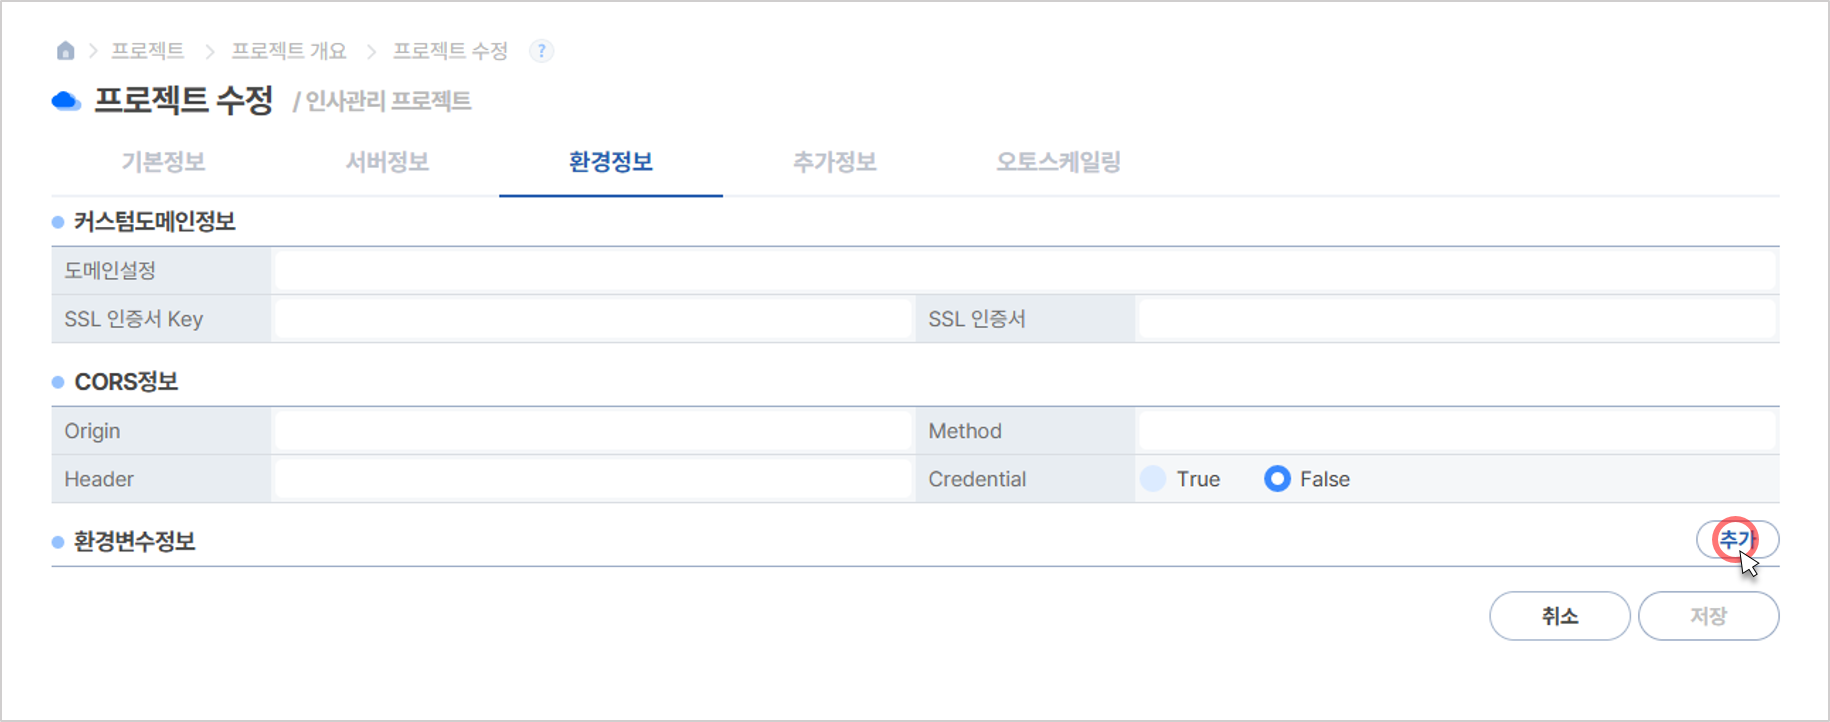Focus the 도메인설정 input field
Screen dimensions: 1830x722
[x=1025, y=271]
